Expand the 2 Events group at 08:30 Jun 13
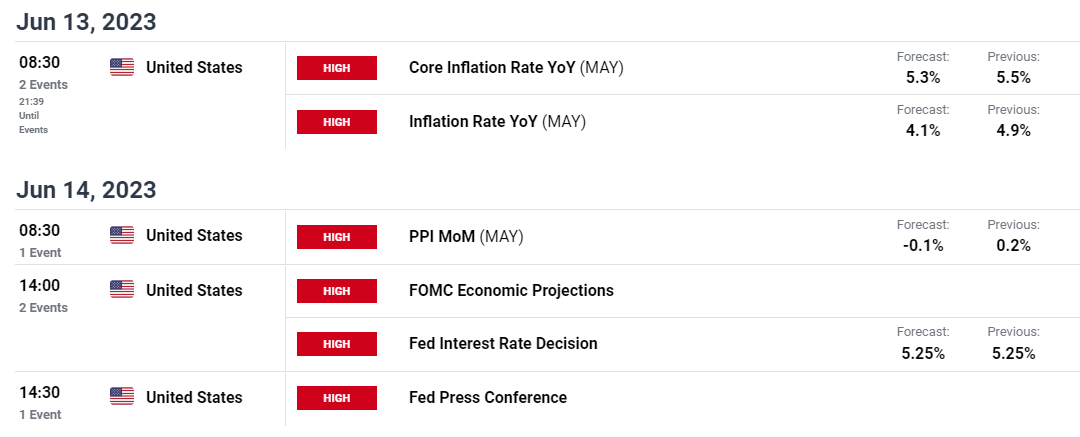This screenshot has width=1080, height=437. pos(43,85)
